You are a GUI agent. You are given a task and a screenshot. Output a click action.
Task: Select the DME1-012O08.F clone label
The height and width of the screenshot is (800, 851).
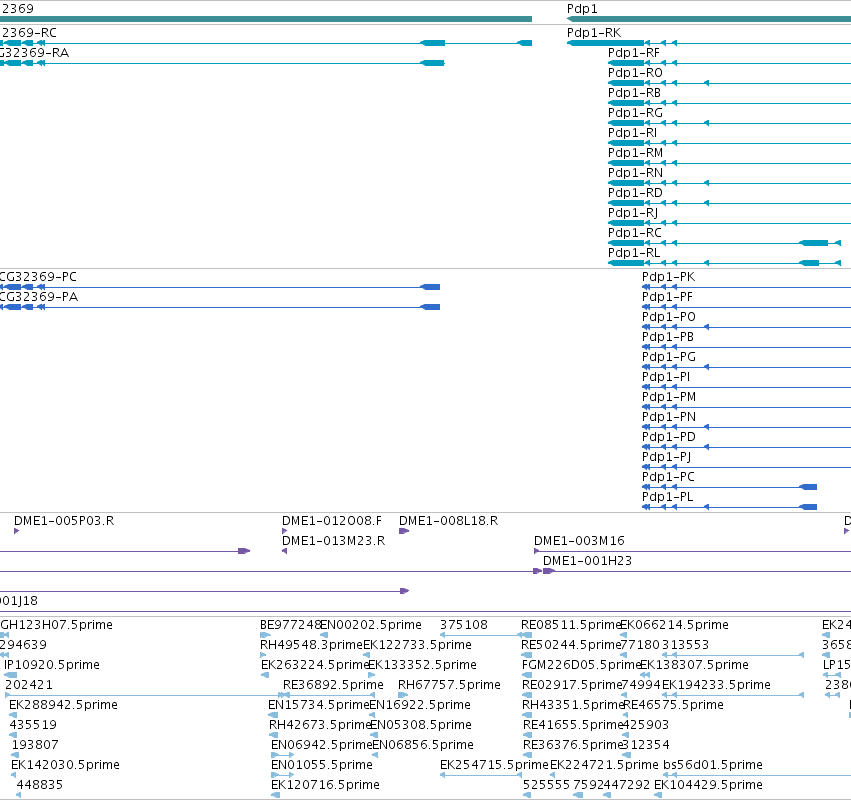coord(332,521)
